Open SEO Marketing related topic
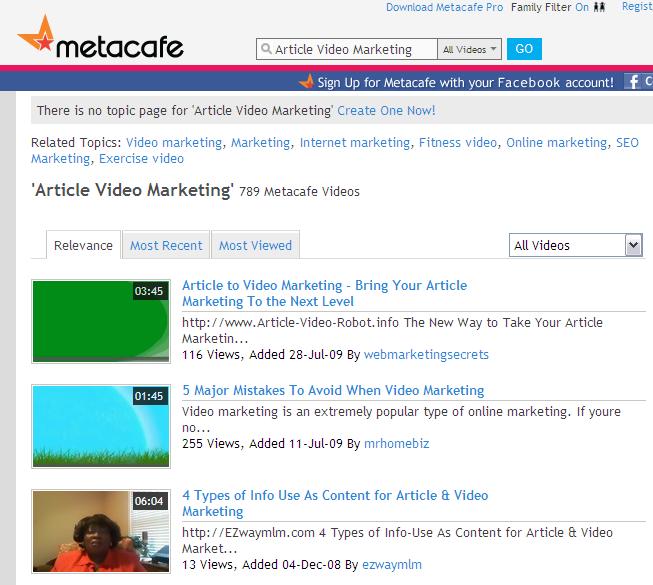This screenshot has width=653, height=585. coord(627,142)
